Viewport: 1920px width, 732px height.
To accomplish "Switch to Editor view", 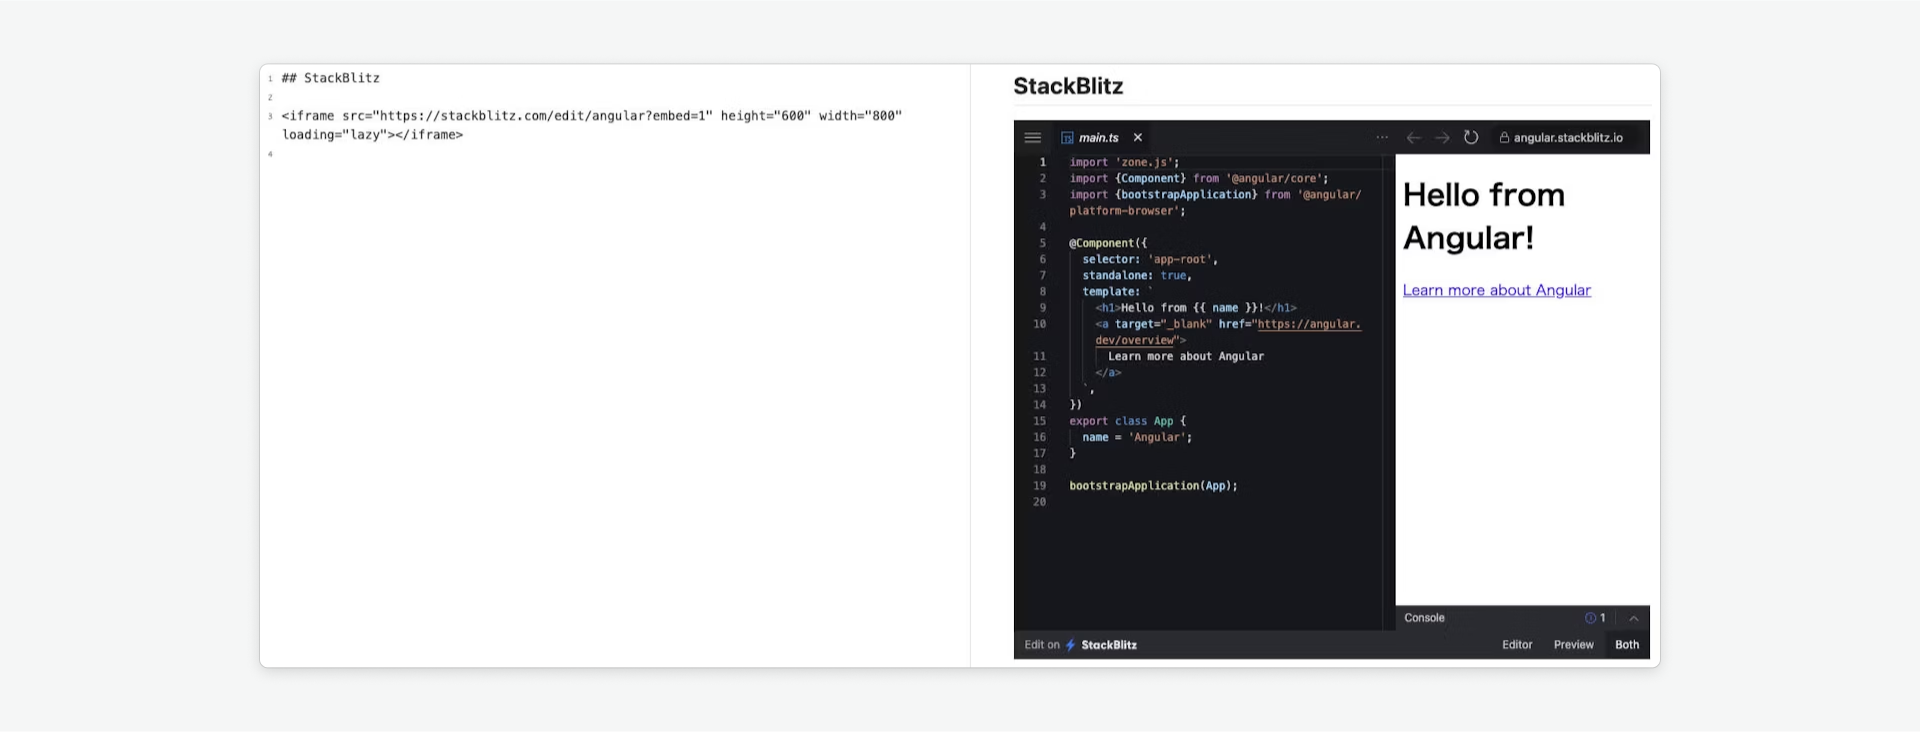I will click(1517, 645).
